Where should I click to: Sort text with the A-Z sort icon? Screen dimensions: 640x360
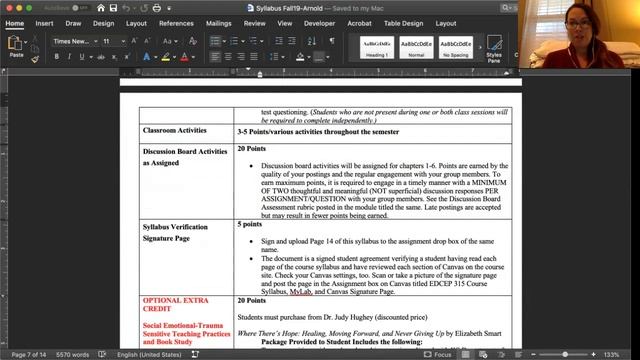coord(311,41)
